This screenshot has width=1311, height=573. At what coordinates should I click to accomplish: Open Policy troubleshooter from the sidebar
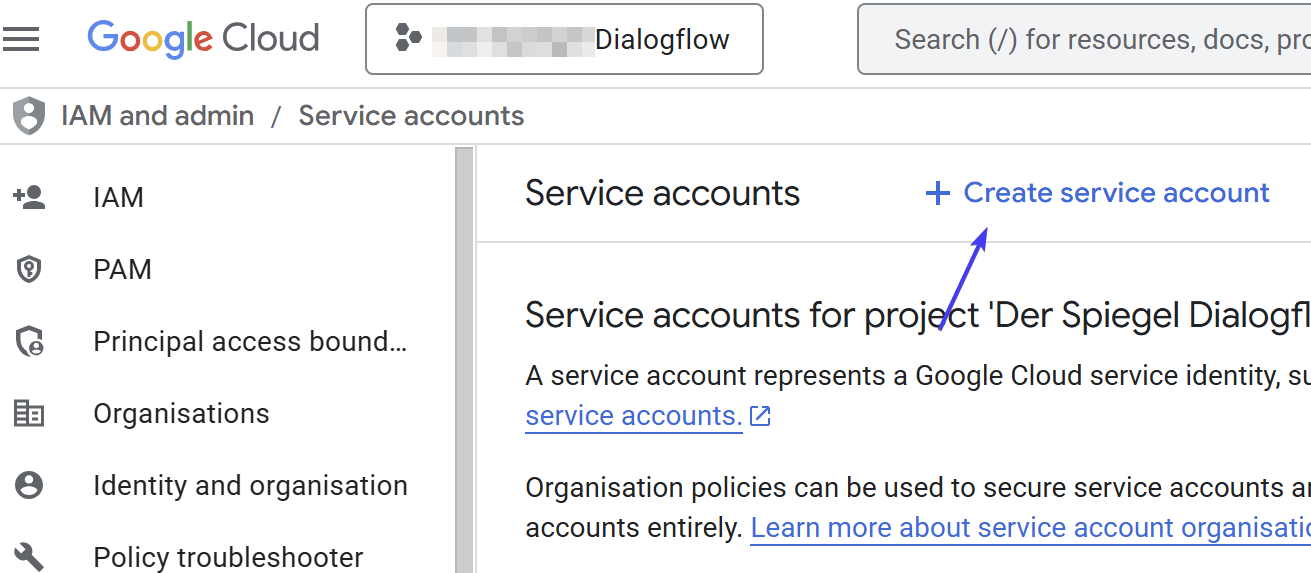pos(228,557)
